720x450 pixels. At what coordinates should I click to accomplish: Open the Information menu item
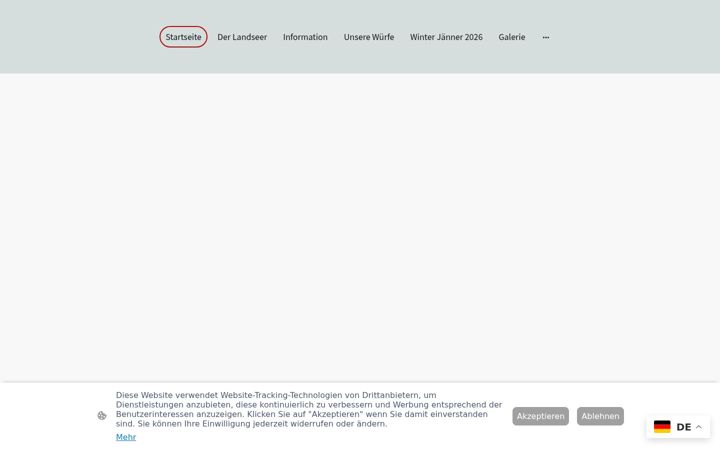pyautogui.click(x=305, y=37)
